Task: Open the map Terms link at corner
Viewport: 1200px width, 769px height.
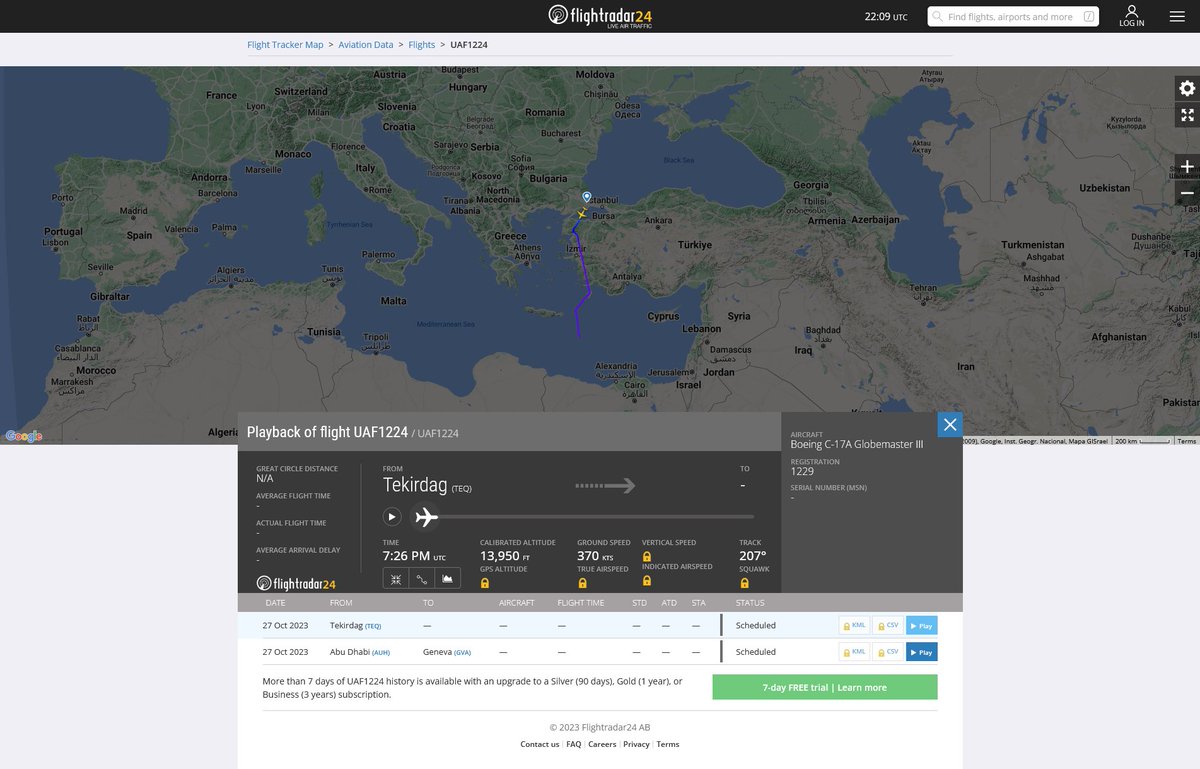Action: tap(1186, 441)
